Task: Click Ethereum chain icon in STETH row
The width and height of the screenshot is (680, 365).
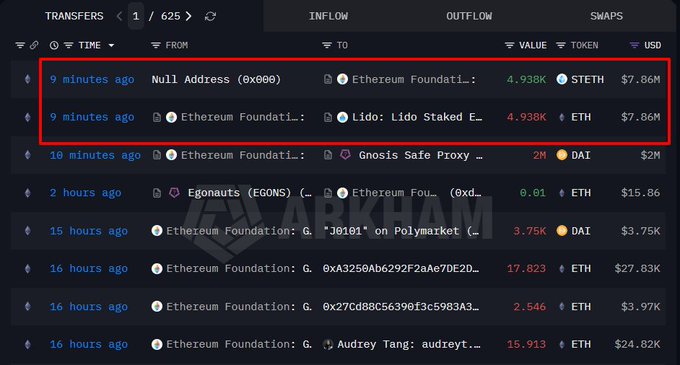Action: click(x=27, y=79)
